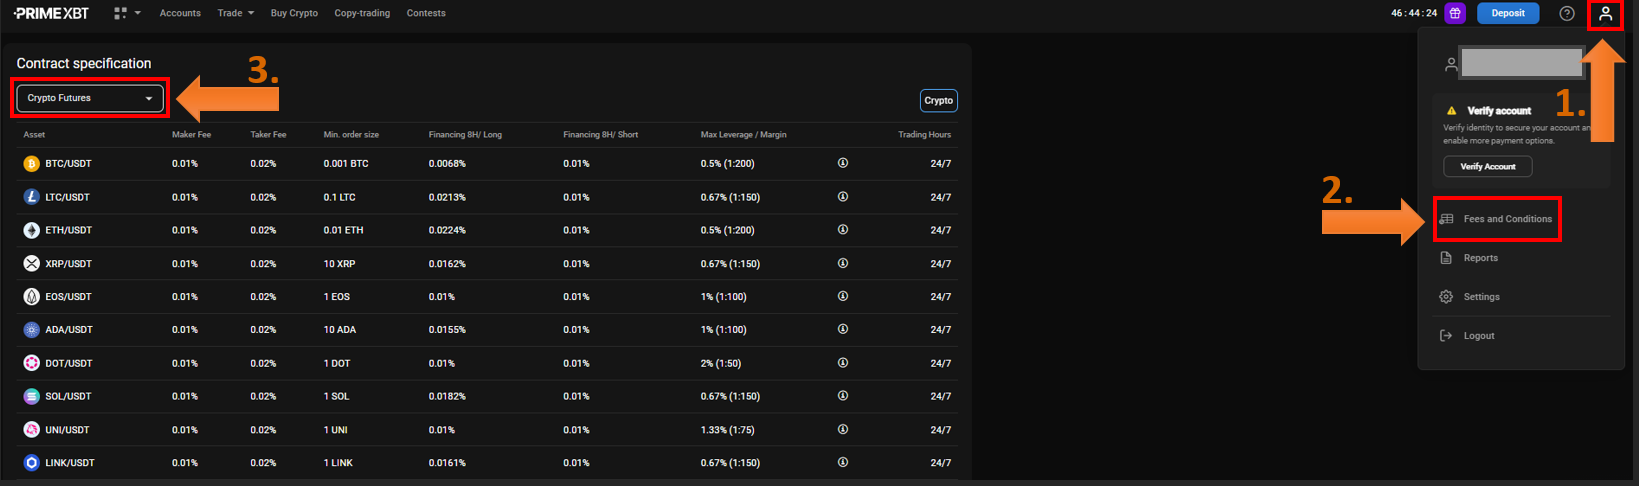This screenshot has height=486, width=1639.
Task: Click the ETH/USDT margin info icon
Action: [x=843, y=230]
